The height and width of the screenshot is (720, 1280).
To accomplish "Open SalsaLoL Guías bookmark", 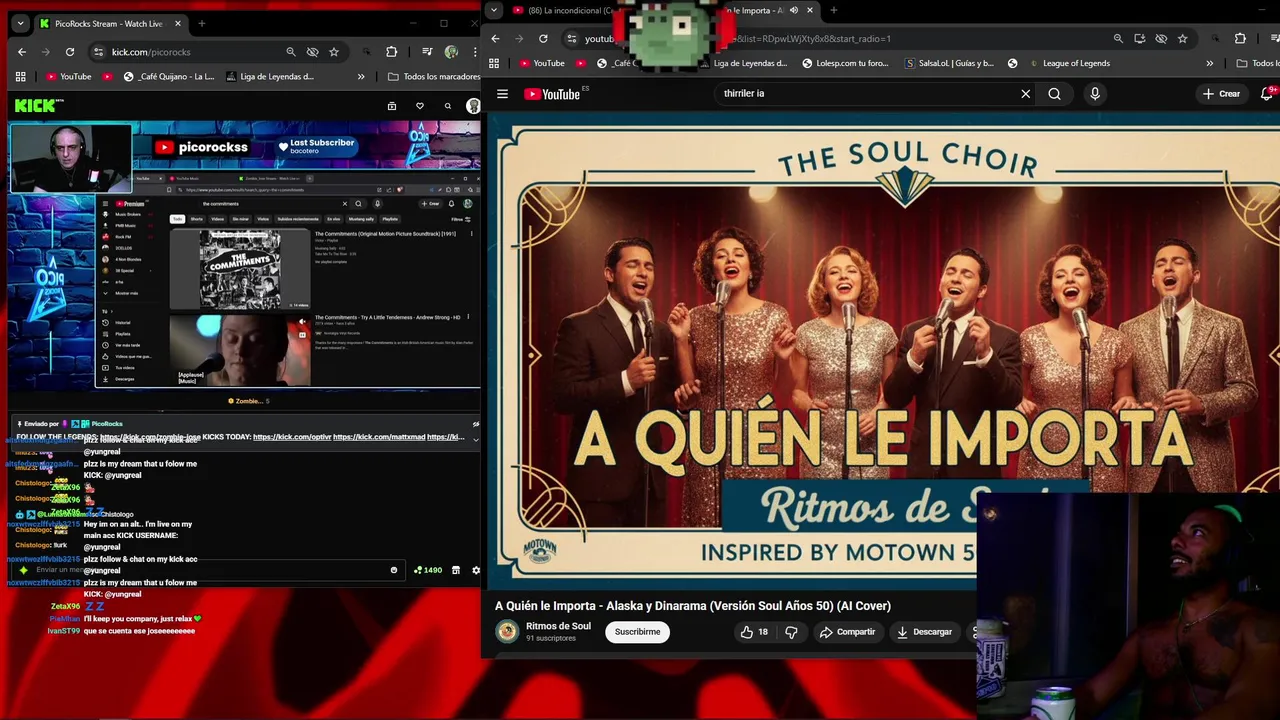I will point(949,63).
